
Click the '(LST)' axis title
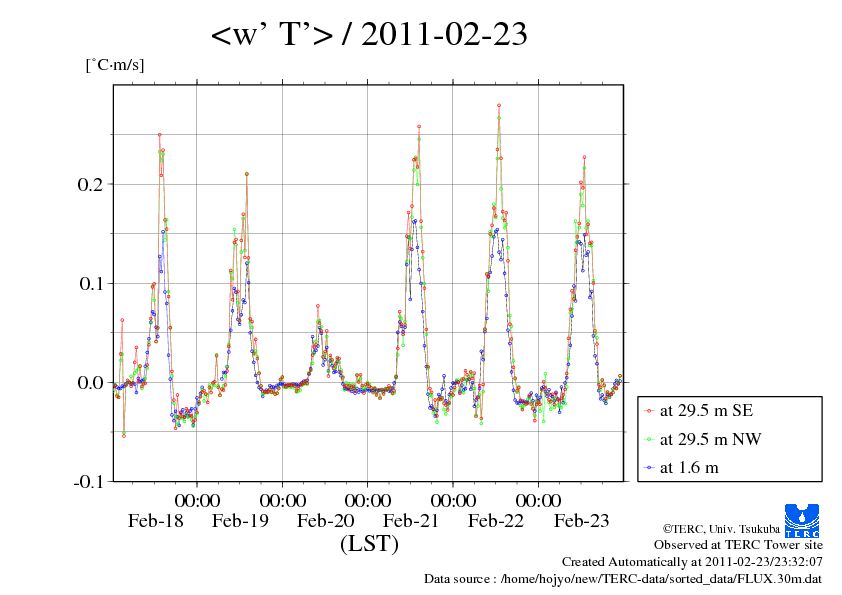[369, 543]
